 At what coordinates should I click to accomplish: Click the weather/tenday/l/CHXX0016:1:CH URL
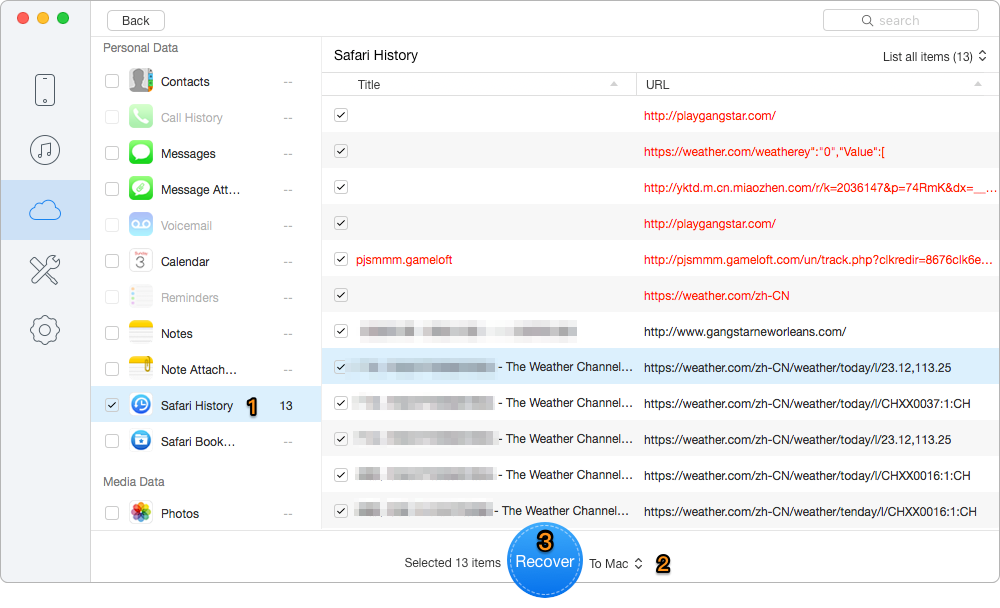coord(810,511)
